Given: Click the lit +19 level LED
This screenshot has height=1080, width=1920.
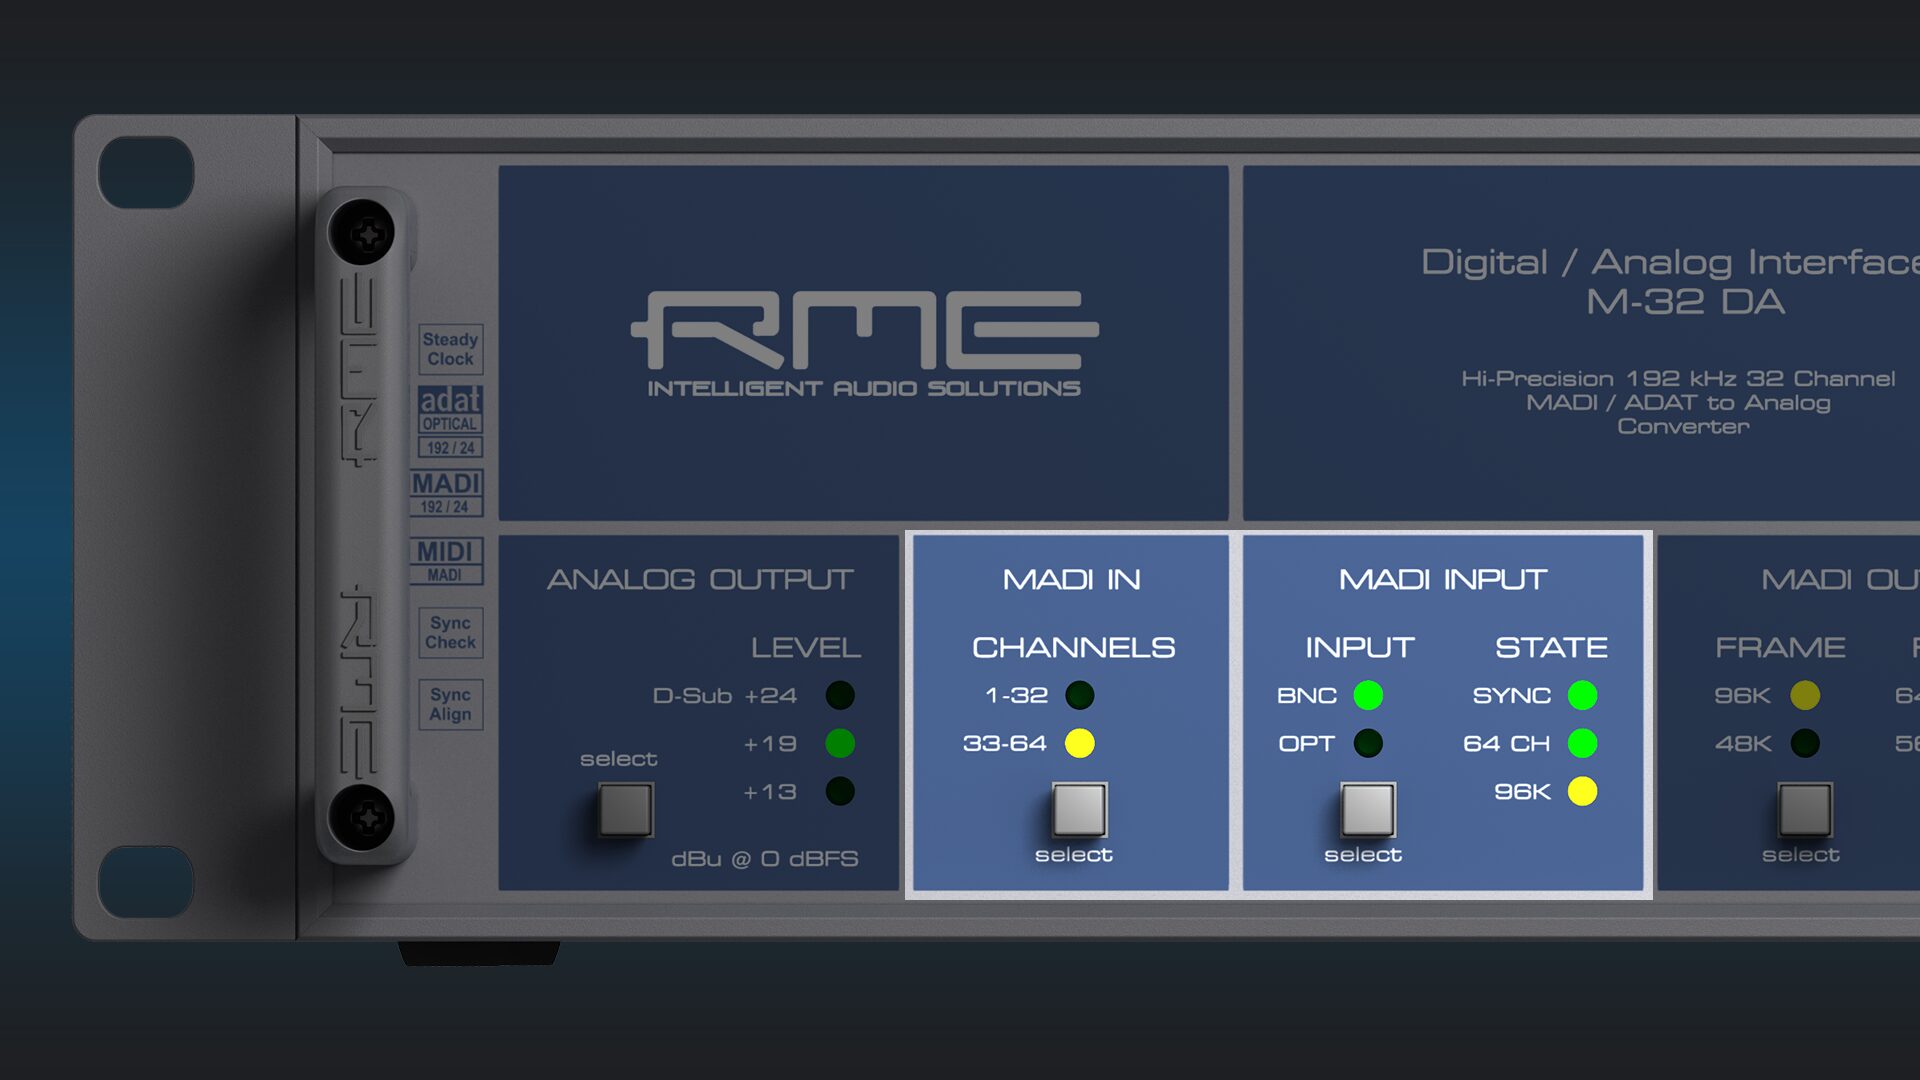Looking at the screenshot, I should click(x=840, y=743).
